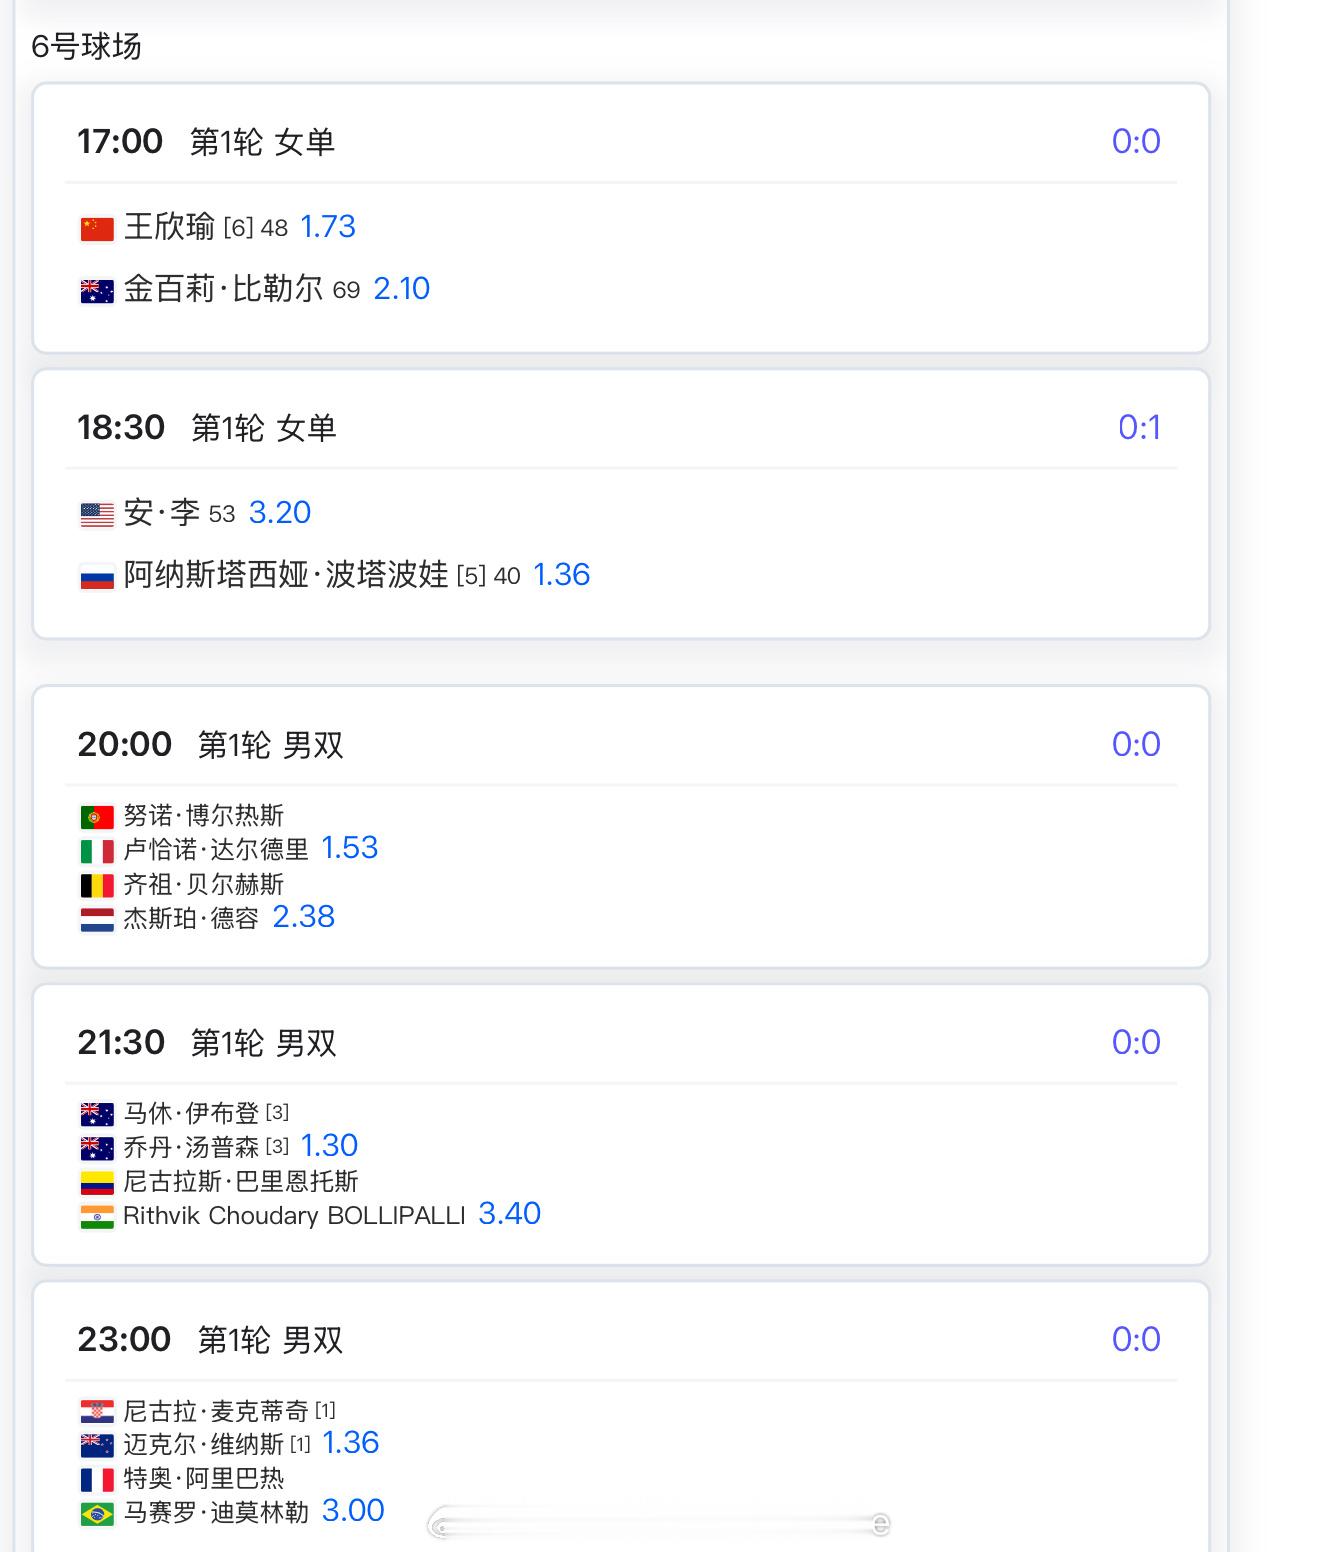
Task: Select odds 3.40 for BOLLIPALLI pair
Action: (x=510, y=1214)
